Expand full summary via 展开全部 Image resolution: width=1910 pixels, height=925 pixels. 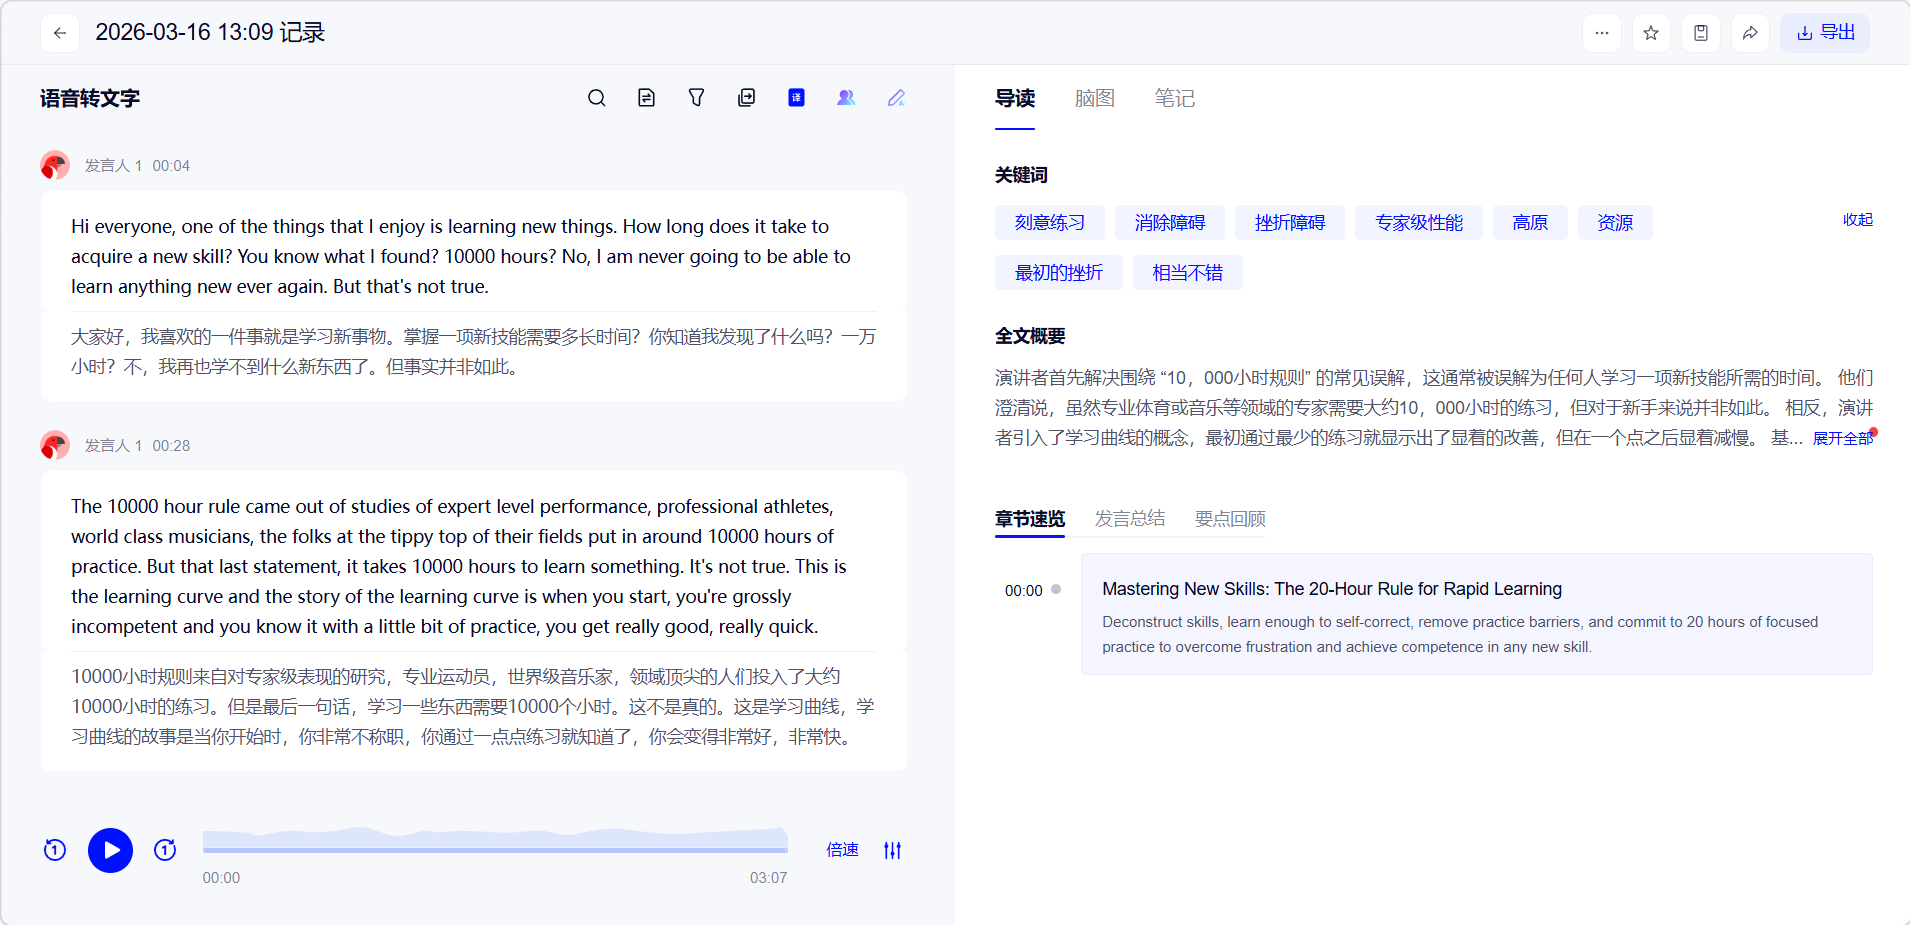tap(1842, 438)
